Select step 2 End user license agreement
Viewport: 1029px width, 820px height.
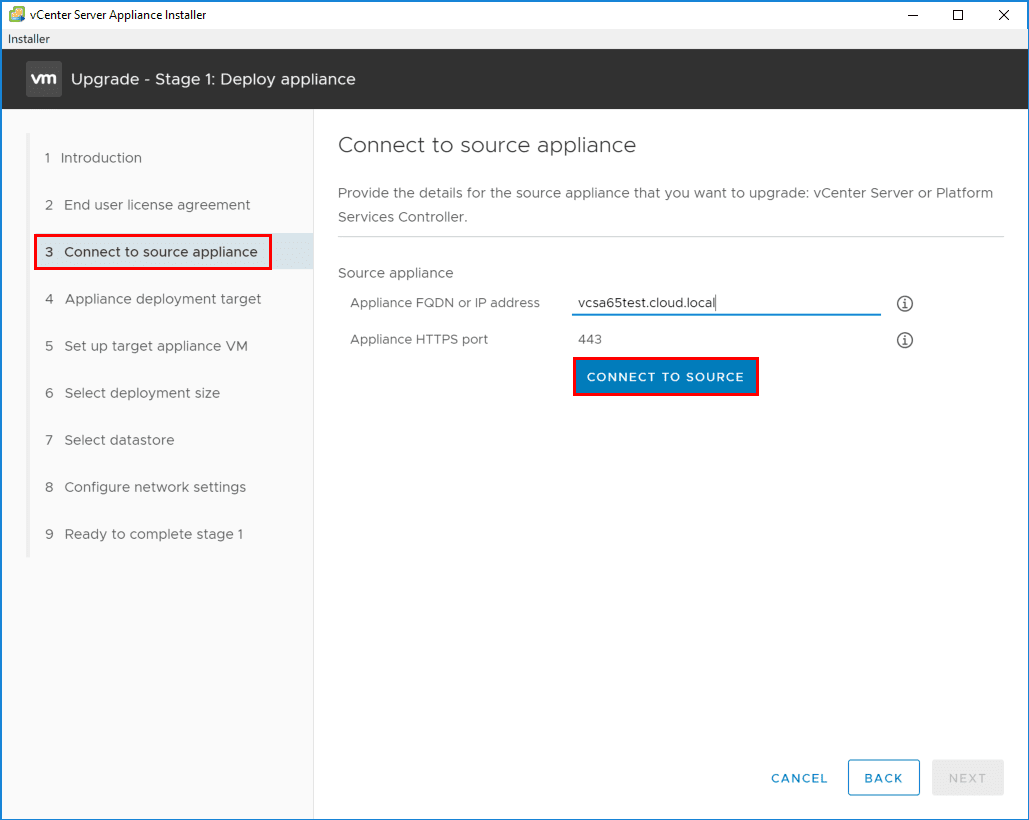157,205
